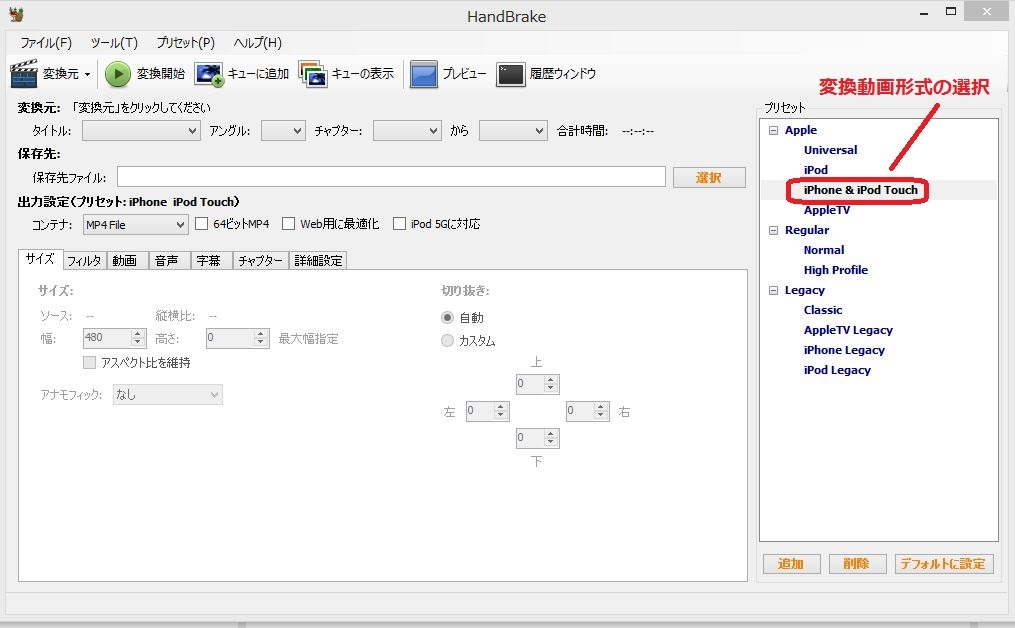Click the 変換元 source clapperboard icon

(x=24, y=73)
